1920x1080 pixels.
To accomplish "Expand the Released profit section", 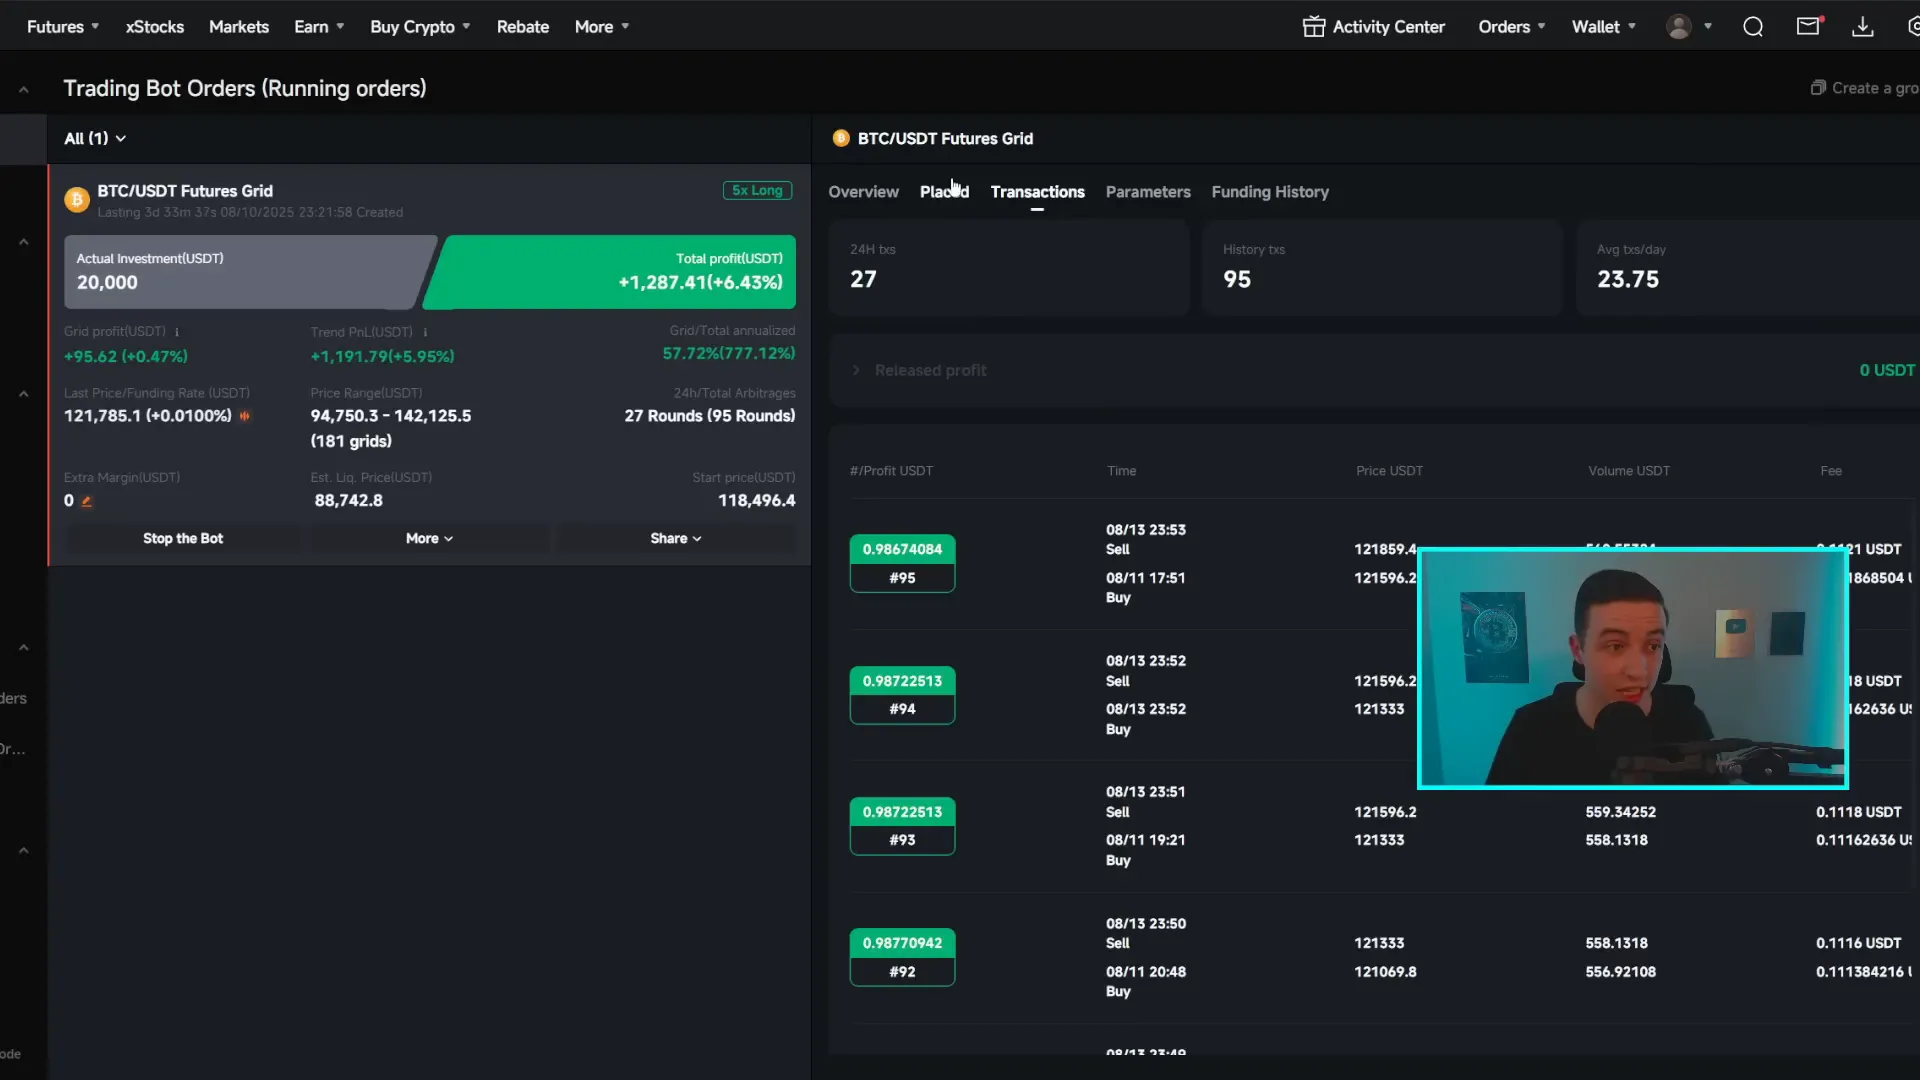I will point(857,370).
